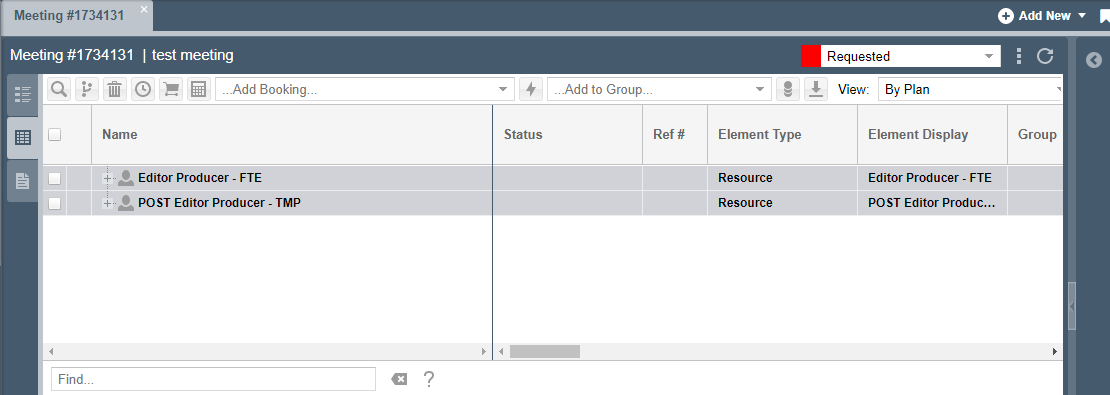This screenshot has width=1110, height=395.
Task: Toggle the select-all header checkbox
Action: click(55, 134)
